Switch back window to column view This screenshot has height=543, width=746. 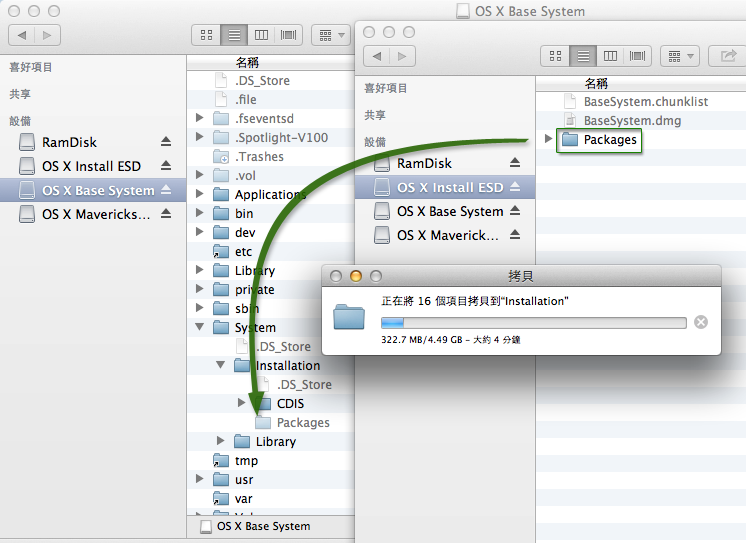[261, 35]
